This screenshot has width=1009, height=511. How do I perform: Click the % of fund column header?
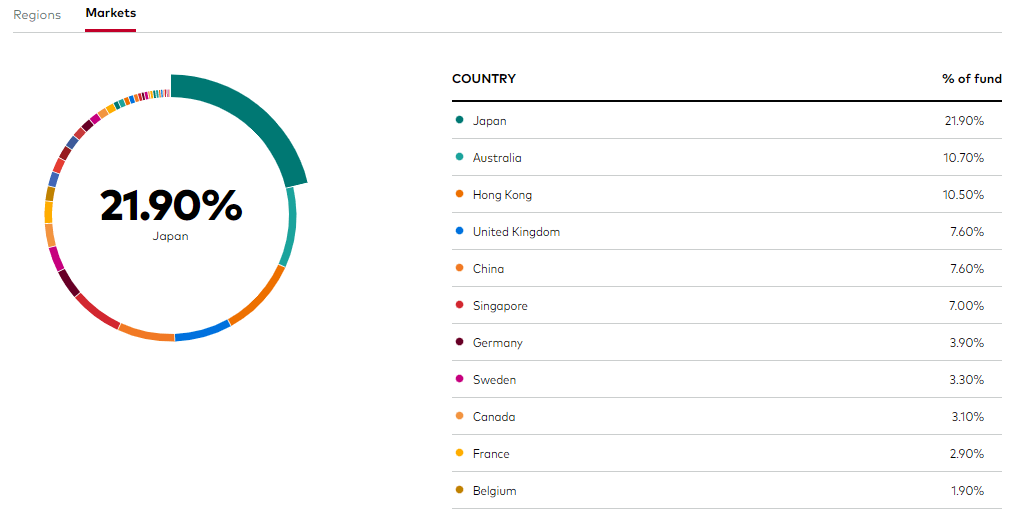[x=972, y=79]
